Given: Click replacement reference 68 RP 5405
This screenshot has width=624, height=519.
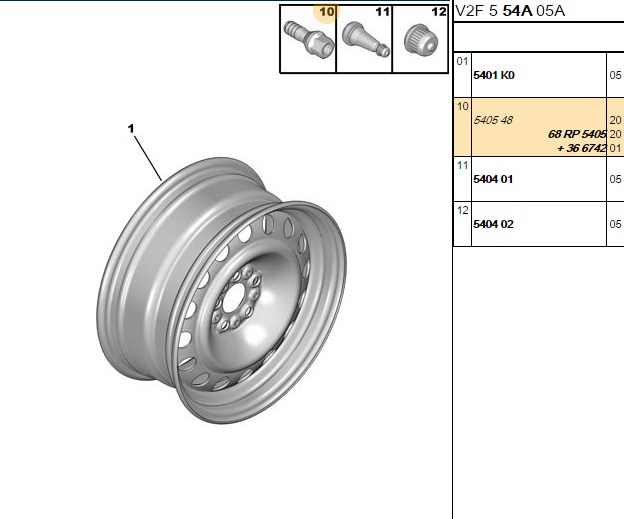Looking at the screenshot, I should point(577,134).
